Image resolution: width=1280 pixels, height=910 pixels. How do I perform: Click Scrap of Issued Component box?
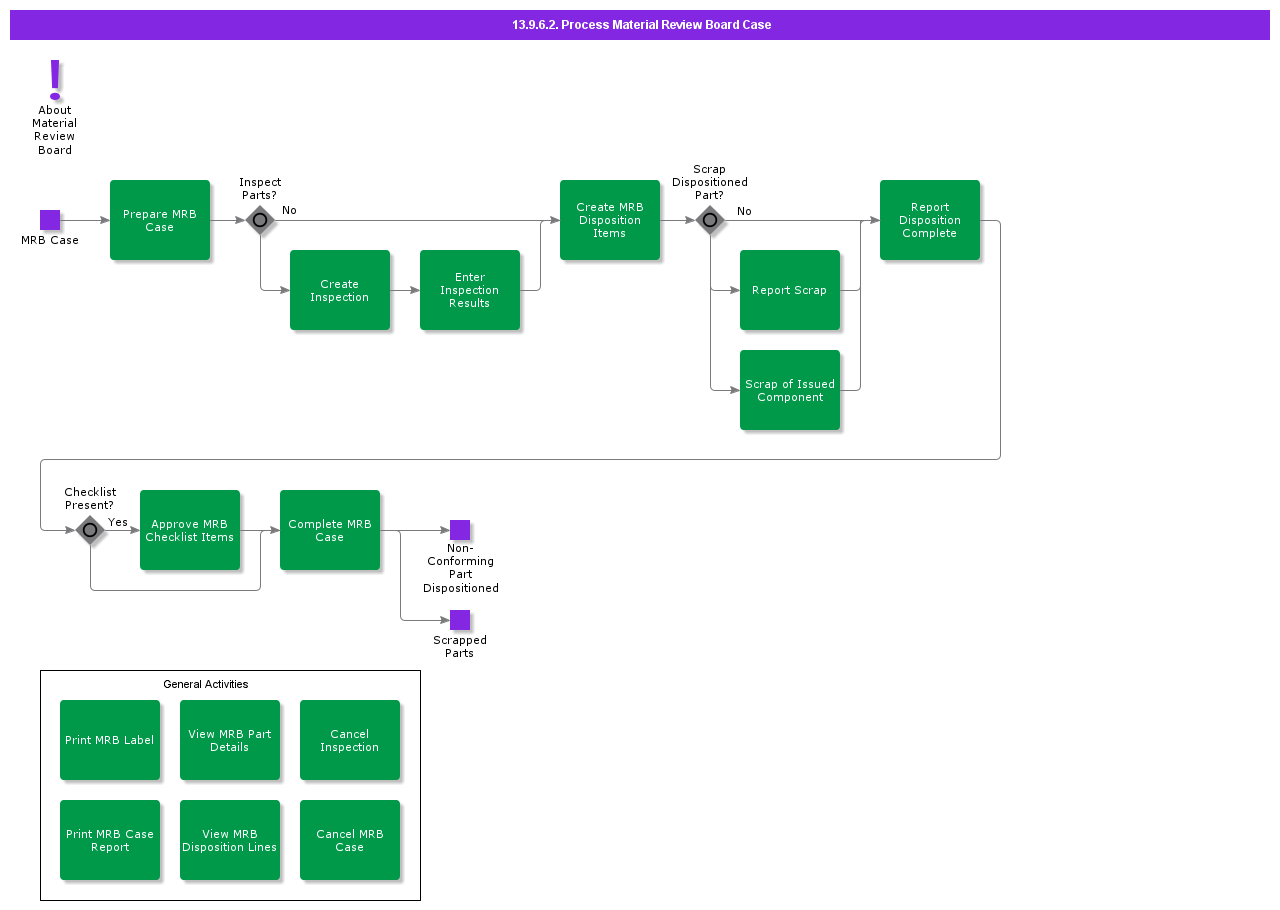(x=790, y=390)
